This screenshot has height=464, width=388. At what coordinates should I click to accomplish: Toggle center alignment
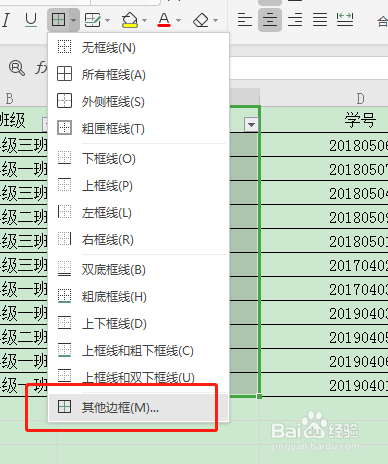click(x=270, y=20)
